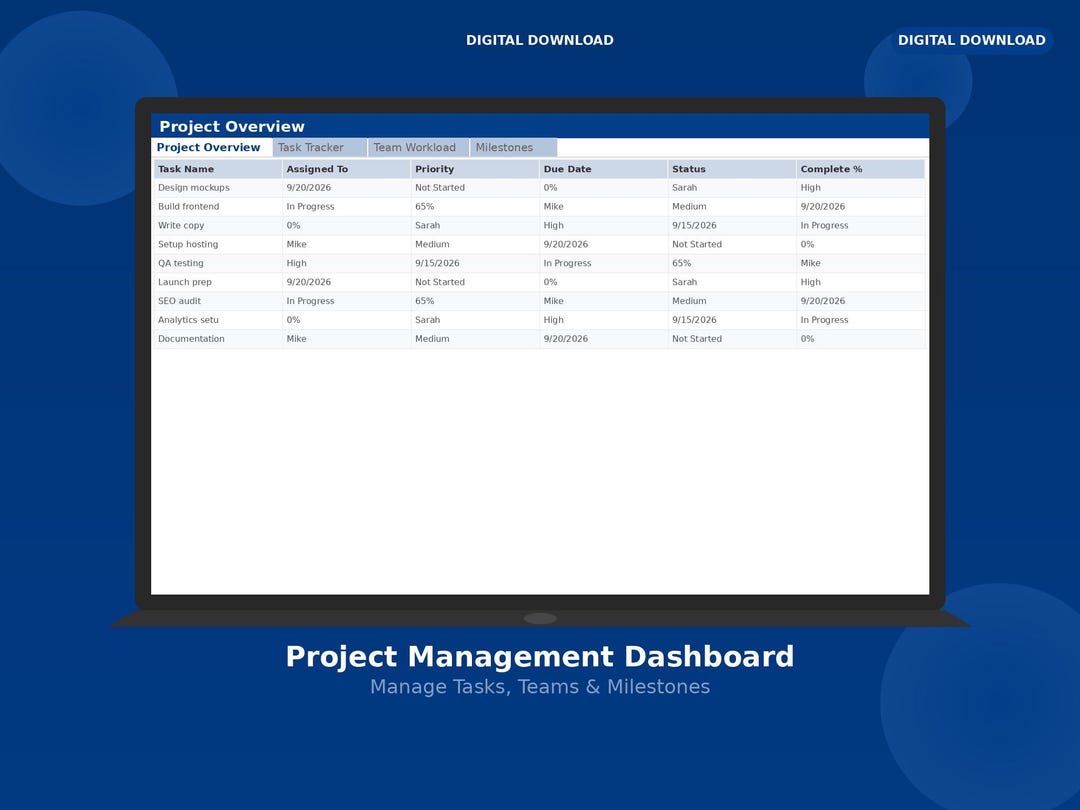Click the DIGITAL DOWNLOAD badge at top right

coord(971,40)
